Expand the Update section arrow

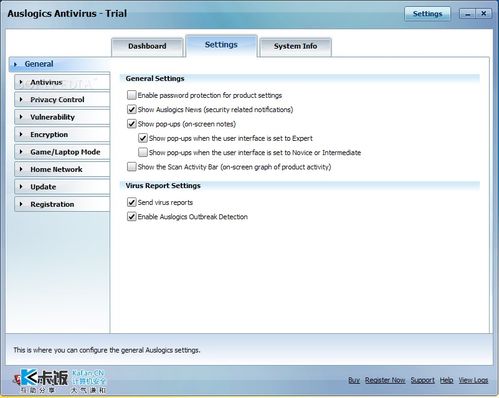pyautogui.click(x=21, y=187)
